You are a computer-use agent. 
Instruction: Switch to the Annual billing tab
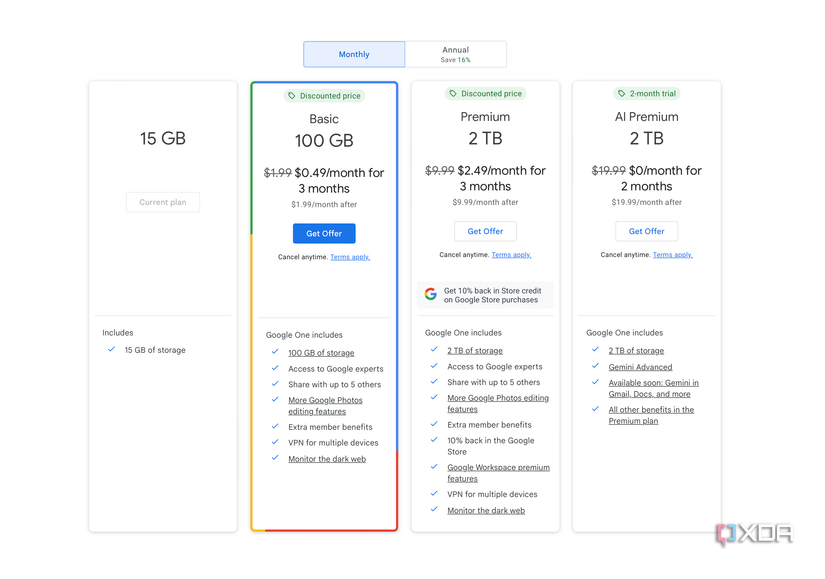(x=455, y=54)
